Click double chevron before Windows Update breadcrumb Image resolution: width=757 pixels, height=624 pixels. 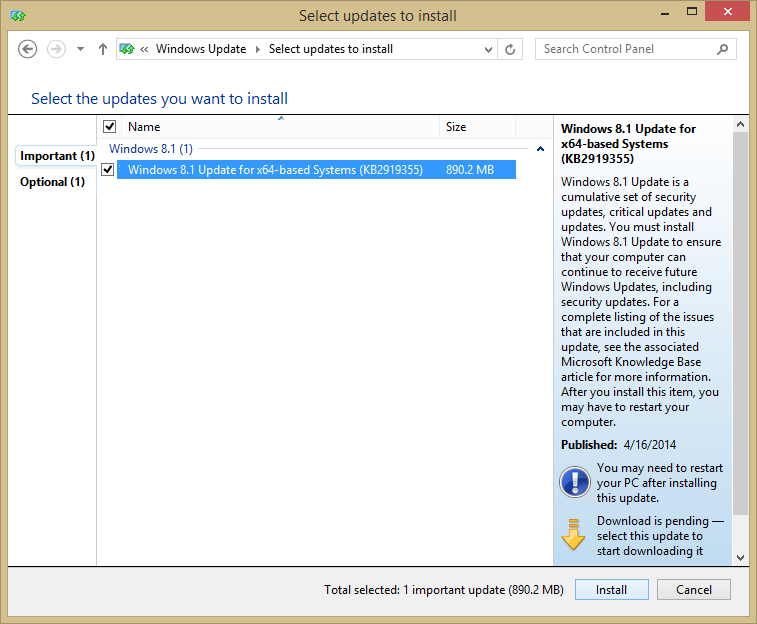pyautogui.click(x=144, y=49)
